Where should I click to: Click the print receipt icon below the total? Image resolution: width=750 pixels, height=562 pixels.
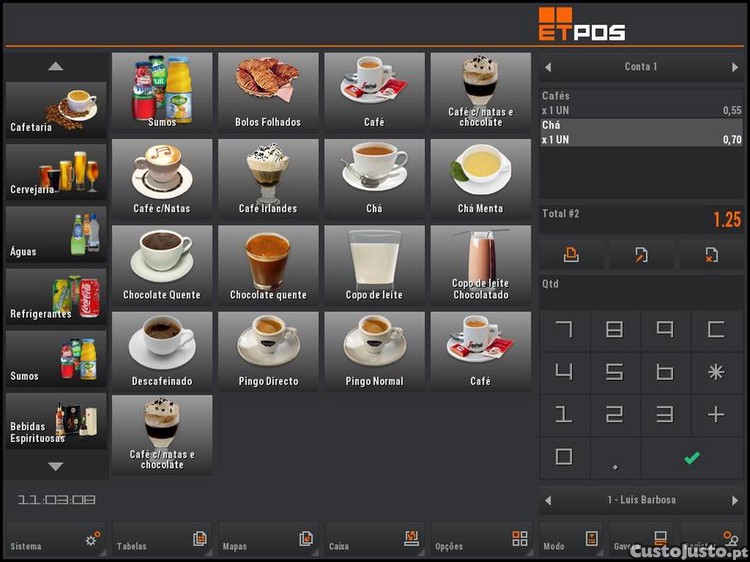click(571, 254)
